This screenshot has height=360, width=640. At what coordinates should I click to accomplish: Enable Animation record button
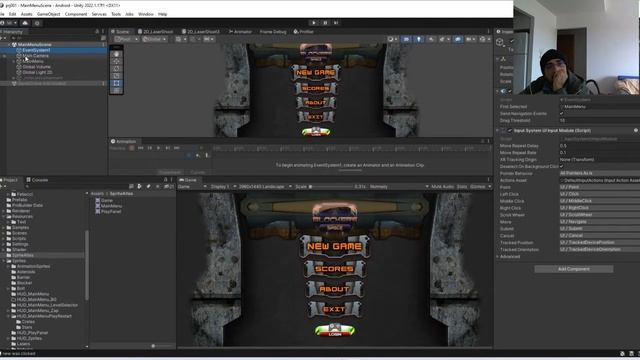(131, 148)
